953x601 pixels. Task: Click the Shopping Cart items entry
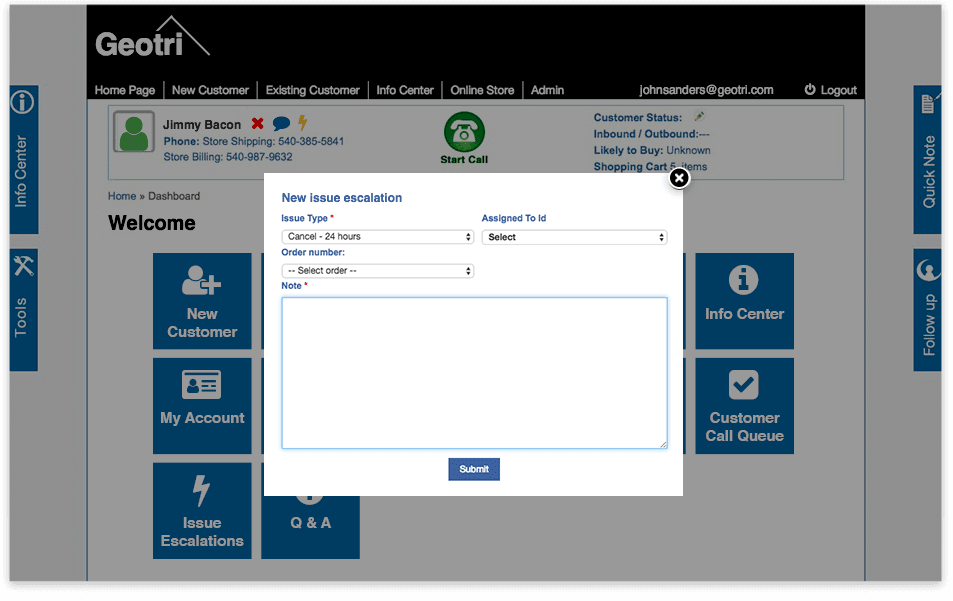coord(650,167)
